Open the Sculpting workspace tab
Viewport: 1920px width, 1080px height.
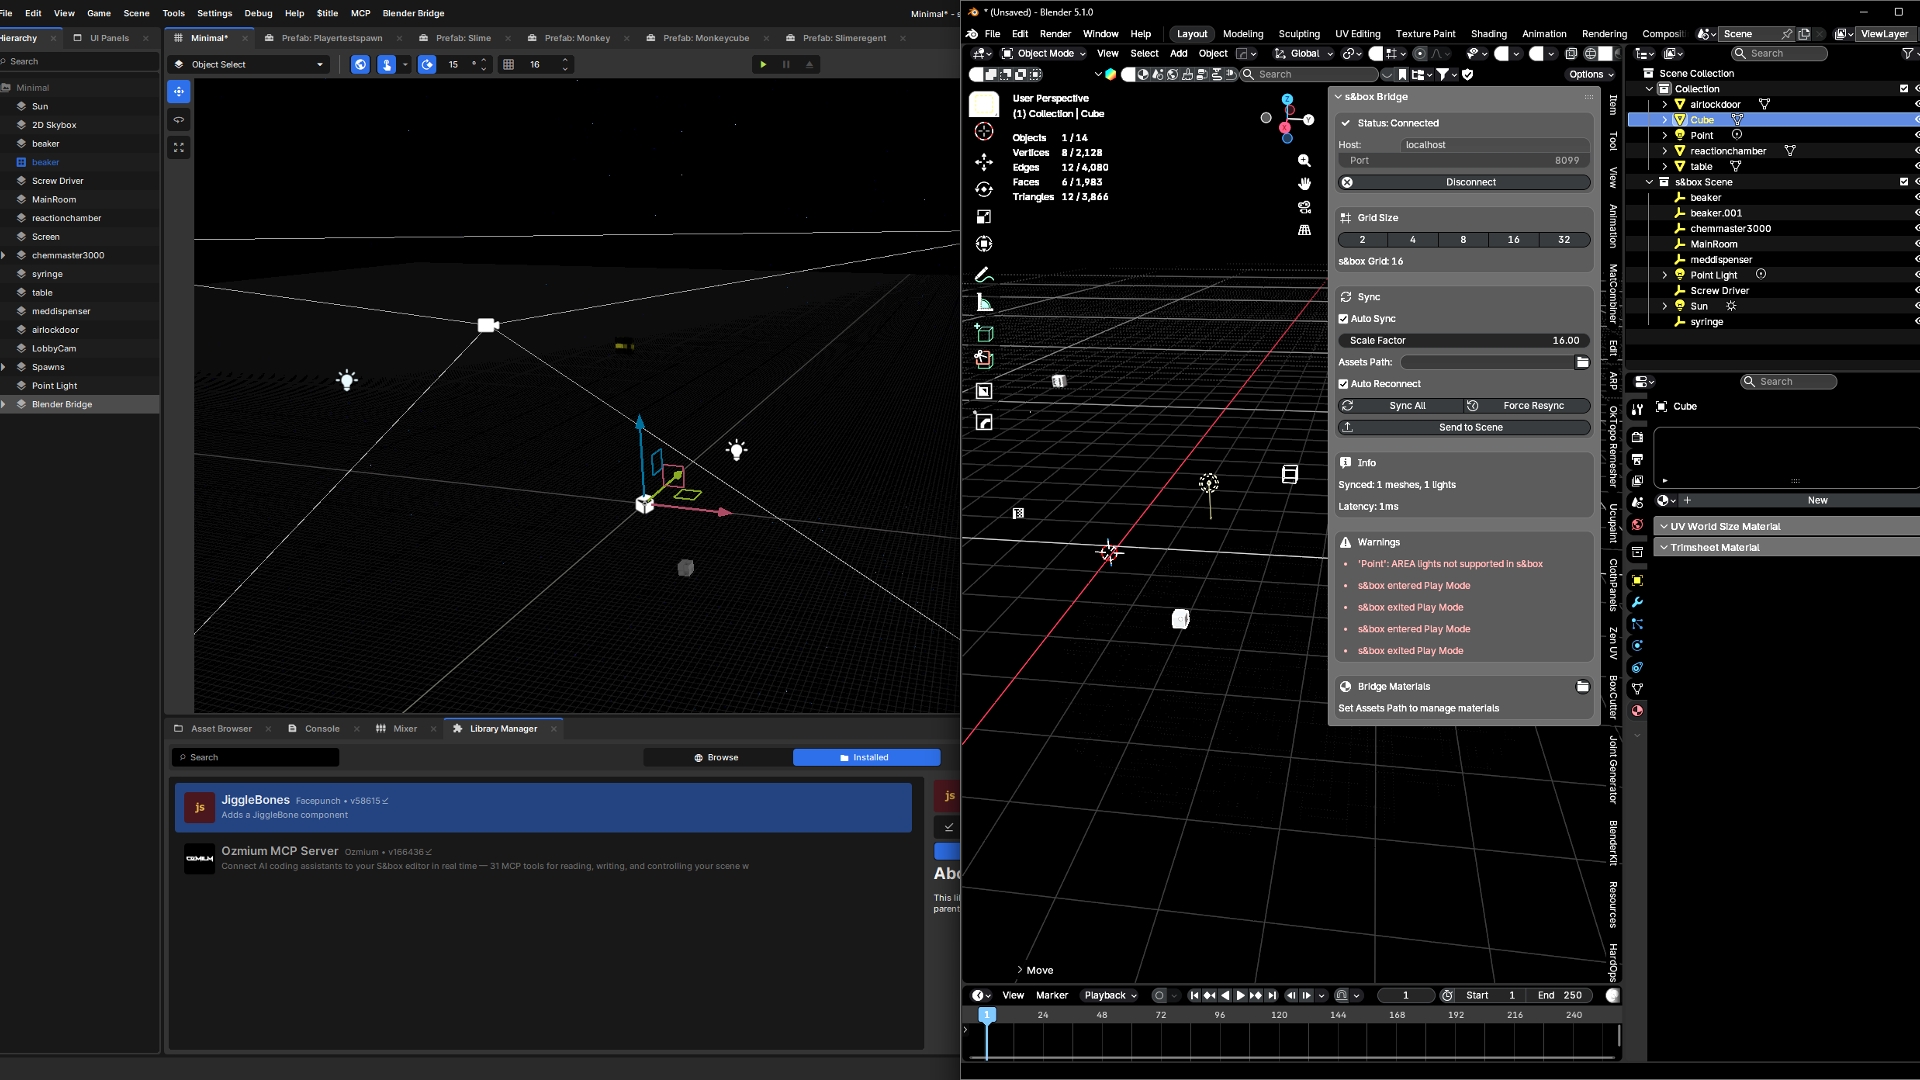pos(1298,34)
